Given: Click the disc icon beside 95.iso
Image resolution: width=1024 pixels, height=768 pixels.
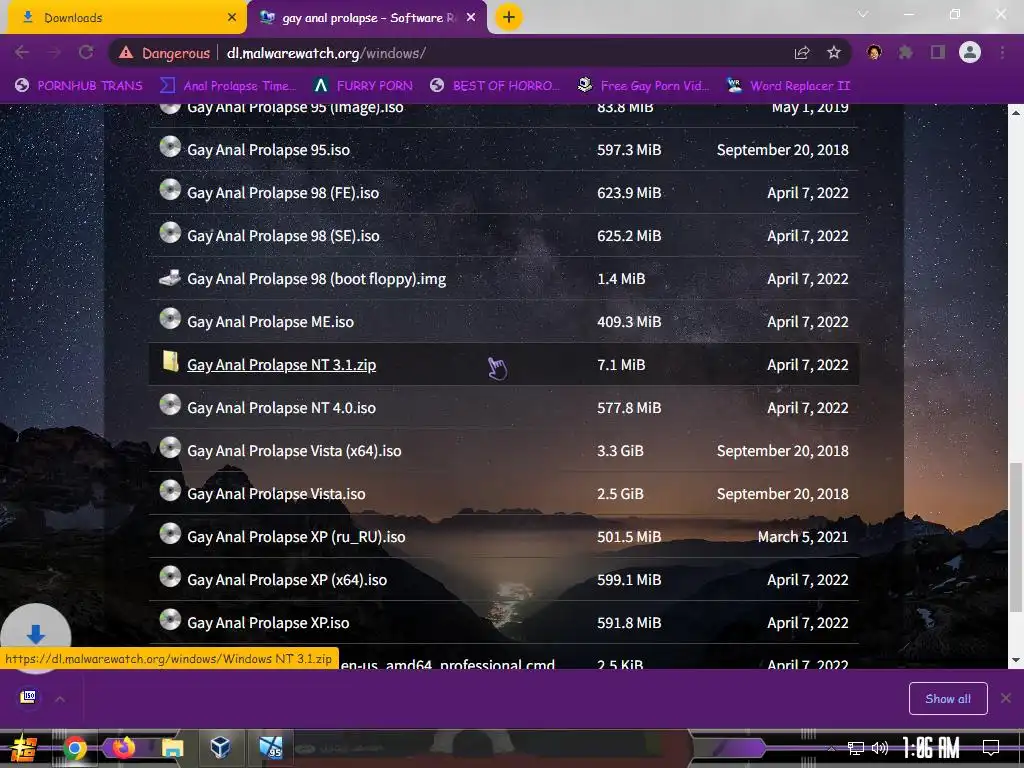Looking at the screenshot, I should [170, 146].
